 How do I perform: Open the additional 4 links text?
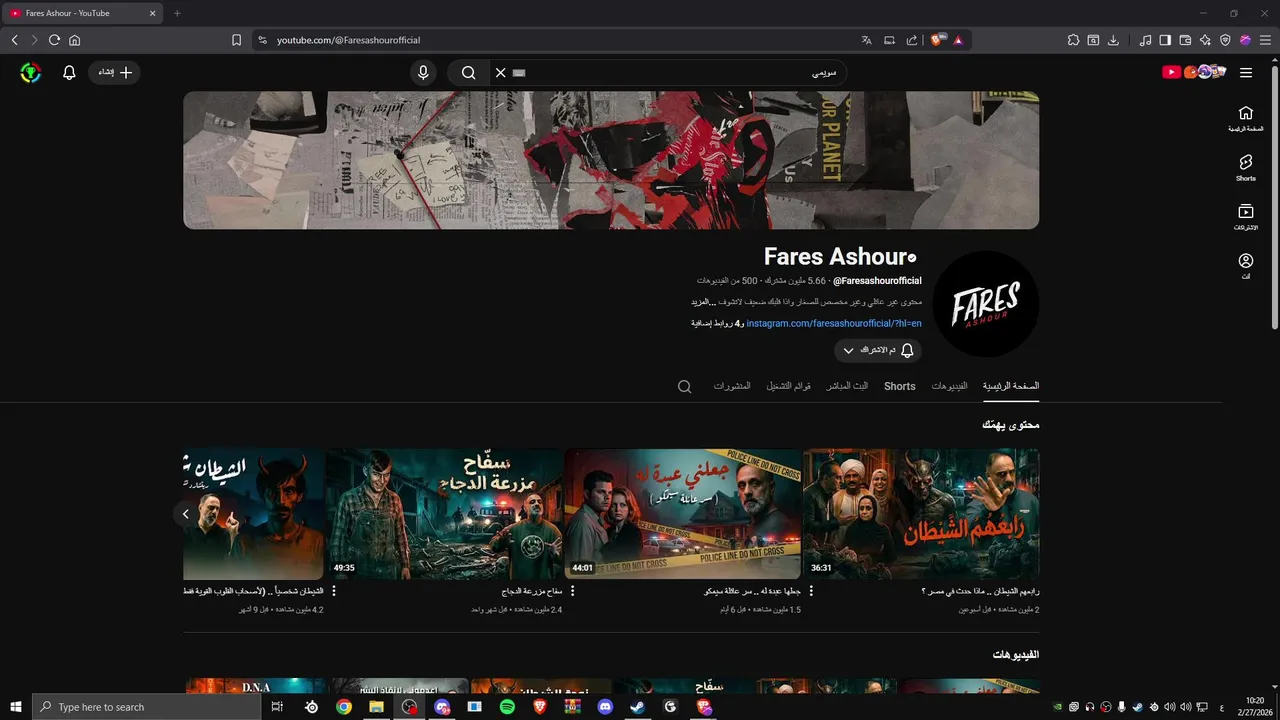(x=716, y=323)
